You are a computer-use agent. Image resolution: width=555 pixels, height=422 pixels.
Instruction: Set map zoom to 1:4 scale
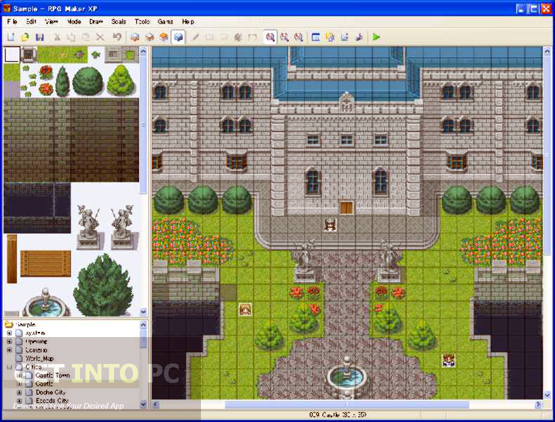pos(299,37)
